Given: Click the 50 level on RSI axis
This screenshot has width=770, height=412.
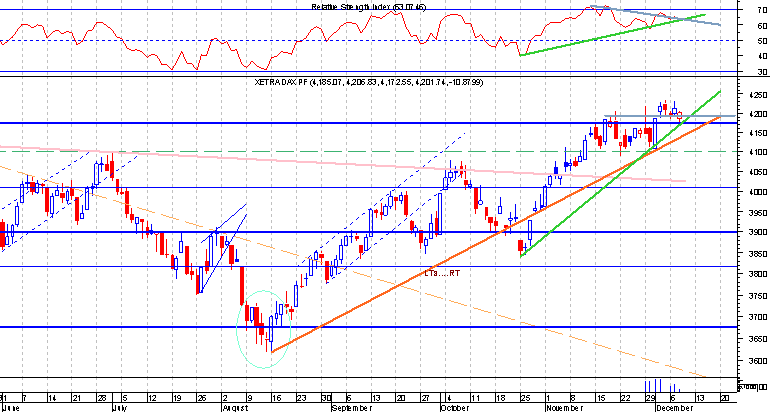Looking at the screenshot, I should 763,41.
